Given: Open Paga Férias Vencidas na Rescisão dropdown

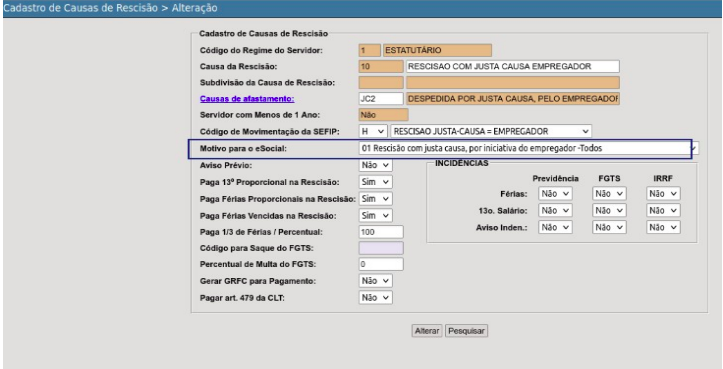Looking at the screenshot, I should [x=376, y=216].
